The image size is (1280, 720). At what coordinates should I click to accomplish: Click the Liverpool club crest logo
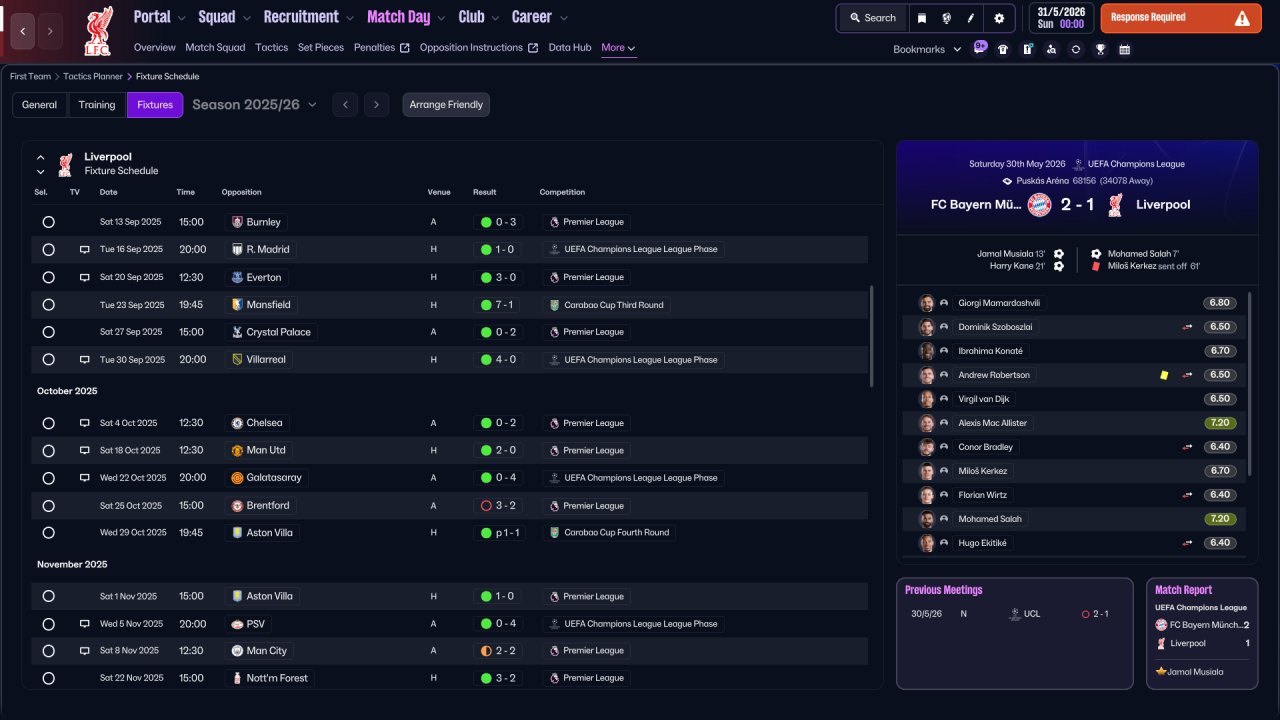click(99, 30)
